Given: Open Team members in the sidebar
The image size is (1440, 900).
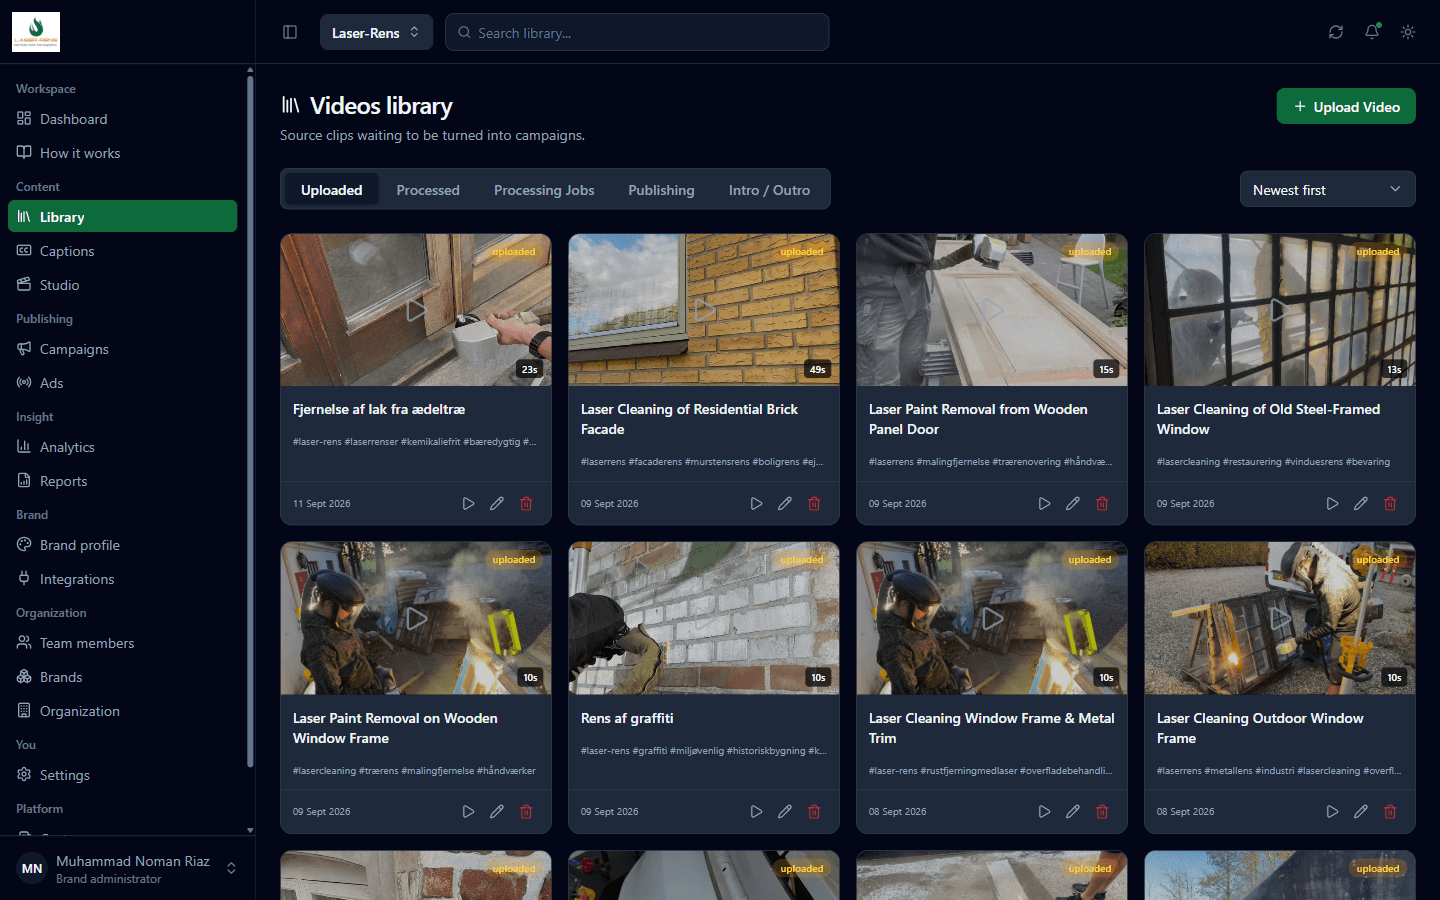Looking at the screenshot, I should point(122,643).
